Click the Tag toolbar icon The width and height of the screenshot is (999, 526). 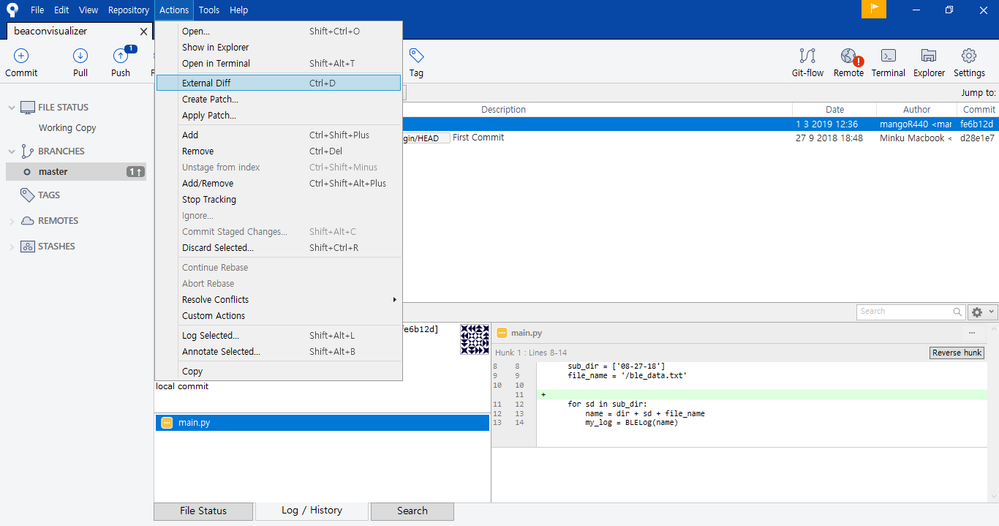point(416,62)
